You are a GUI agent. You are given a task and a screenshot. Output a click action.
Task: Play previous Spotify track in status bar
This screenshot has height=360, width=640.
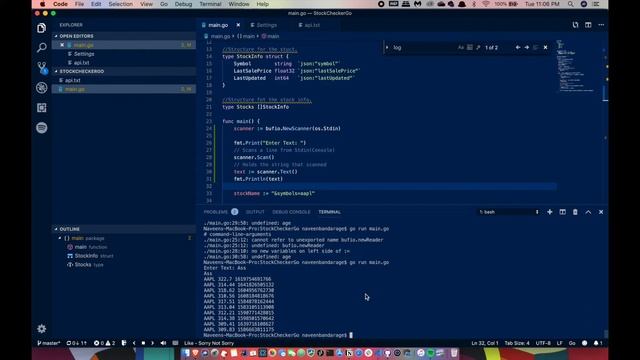pyautogui.click(x=134, y=343)
